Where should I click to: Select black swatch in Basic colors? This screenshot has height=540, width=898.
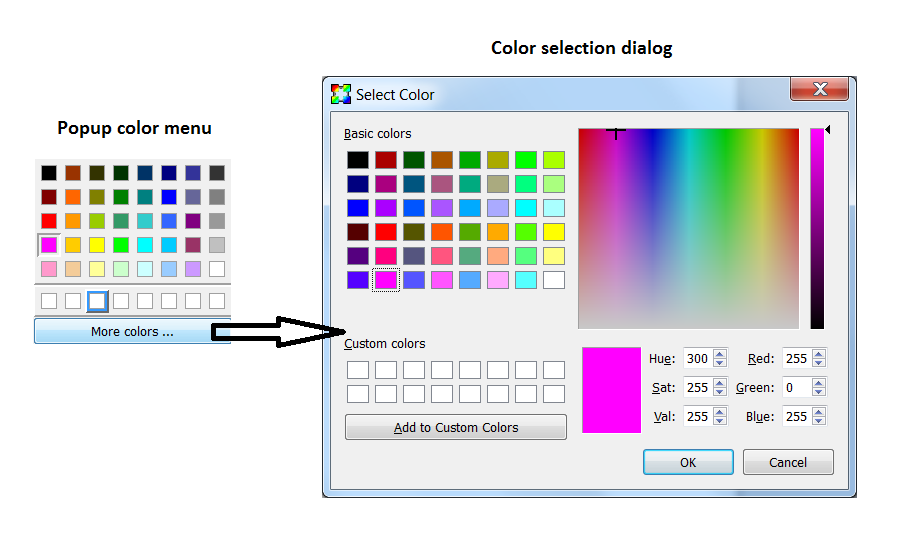click(x=358, y=160)
